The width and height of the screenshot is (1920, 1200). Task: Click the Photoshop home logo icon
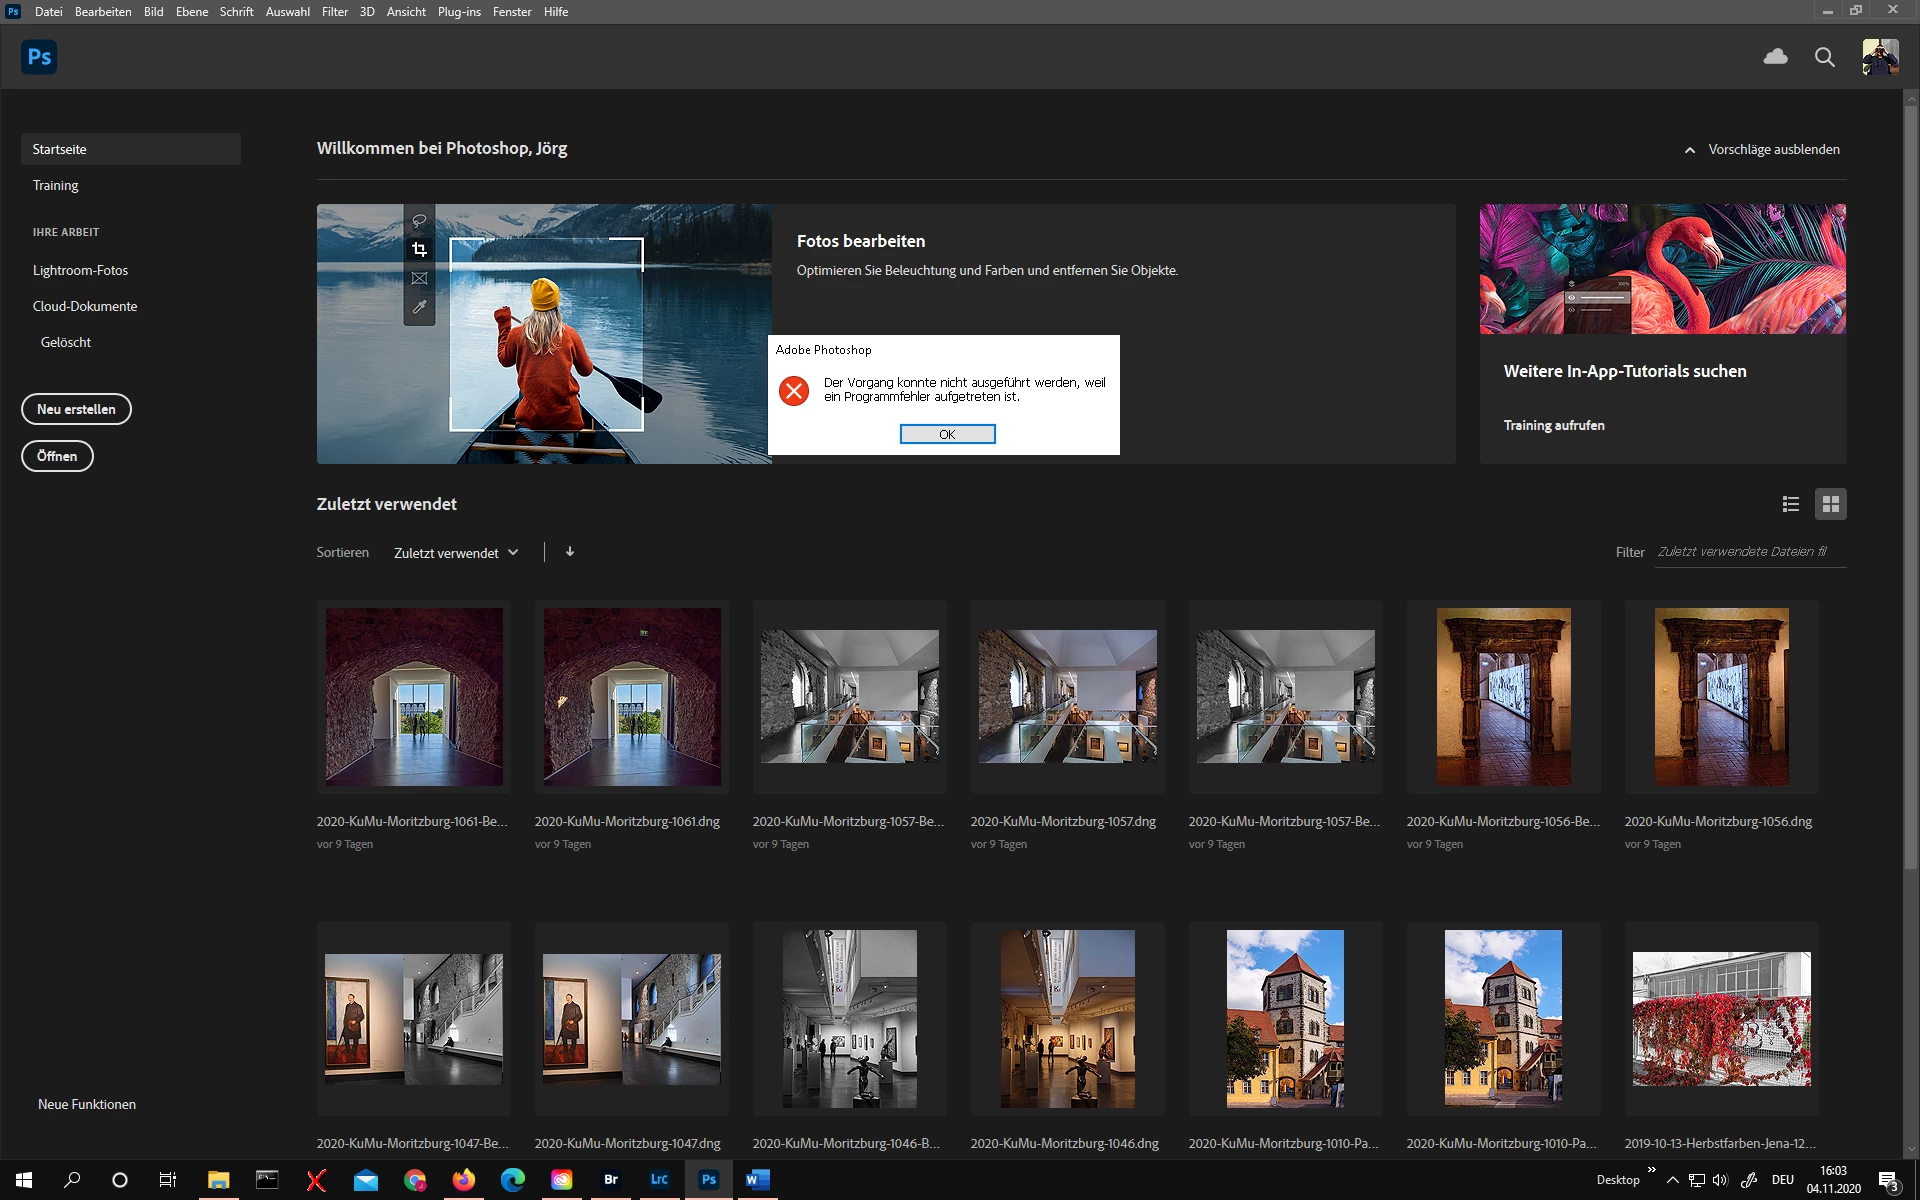39,57
